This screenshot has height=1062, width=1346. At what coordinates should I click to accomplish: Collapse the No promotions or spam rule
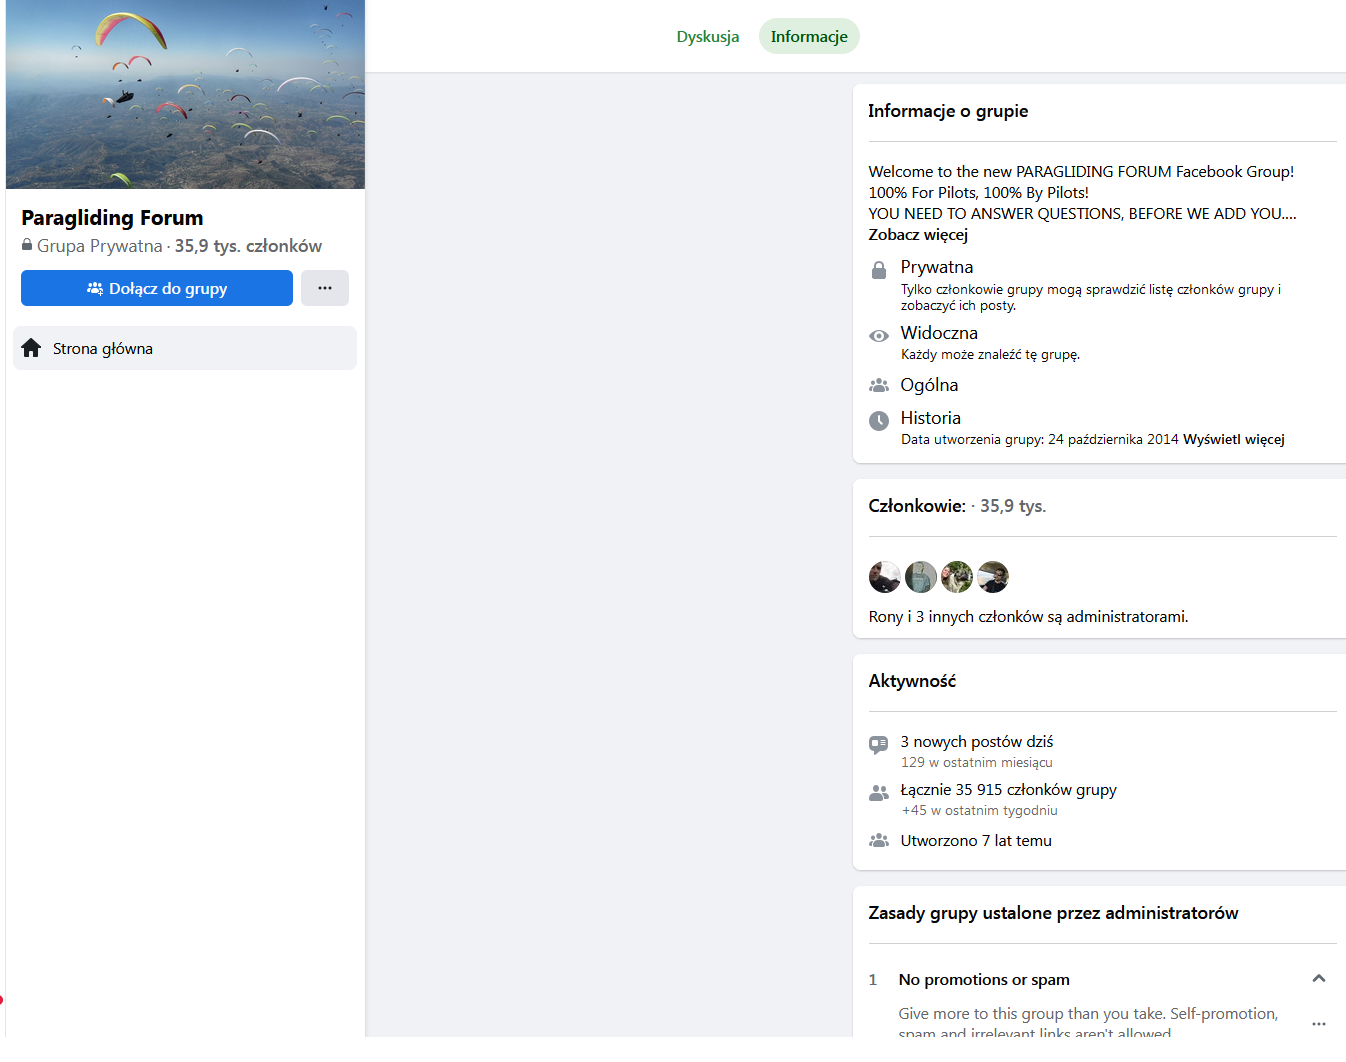coord(1319,979)
